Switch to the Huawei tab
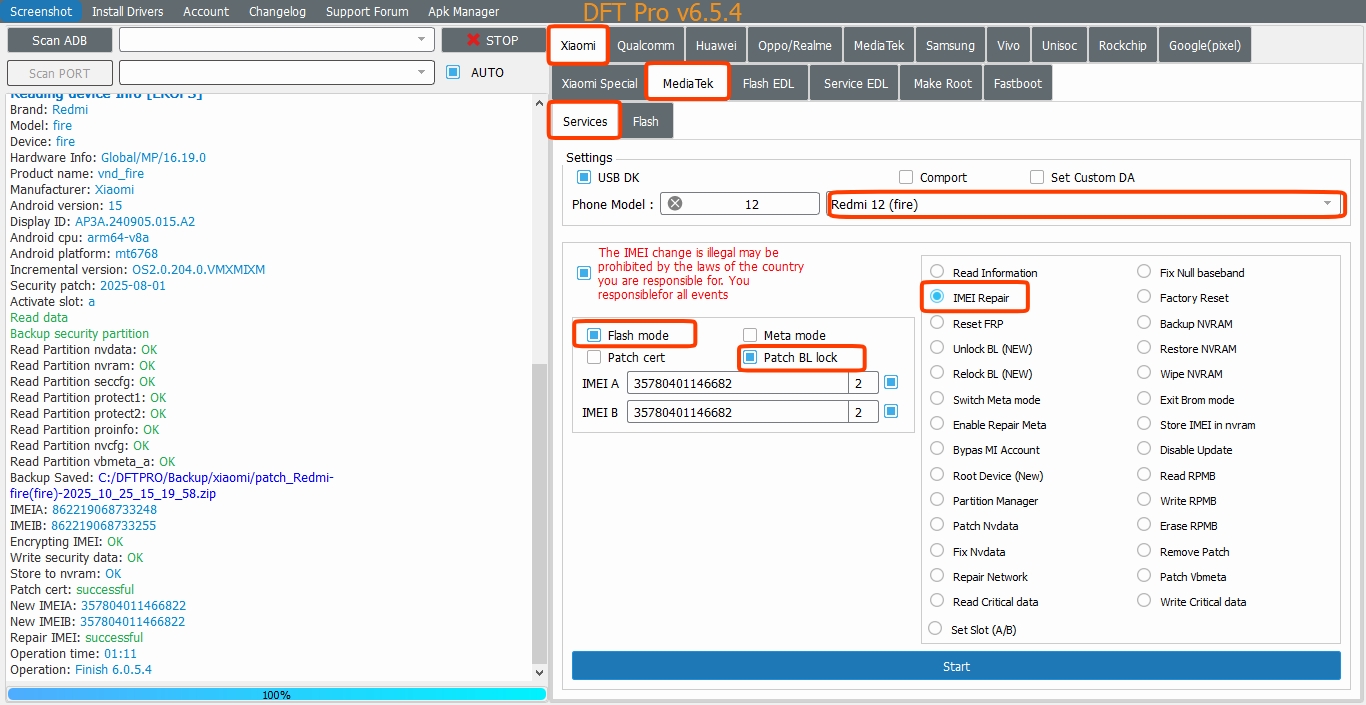 coord(716,45)
